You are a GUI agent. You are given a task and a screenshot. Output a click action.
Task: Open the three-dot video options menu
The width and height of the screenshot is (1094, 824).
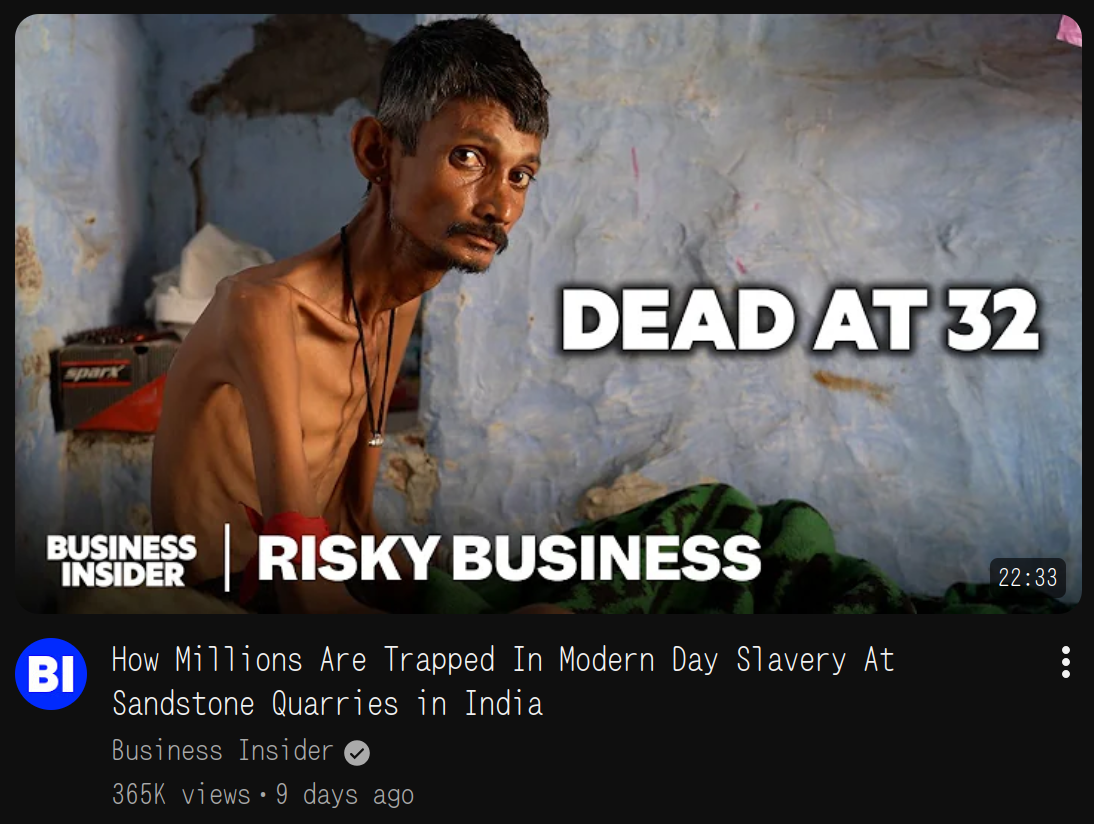click(x=1065, y=662)
